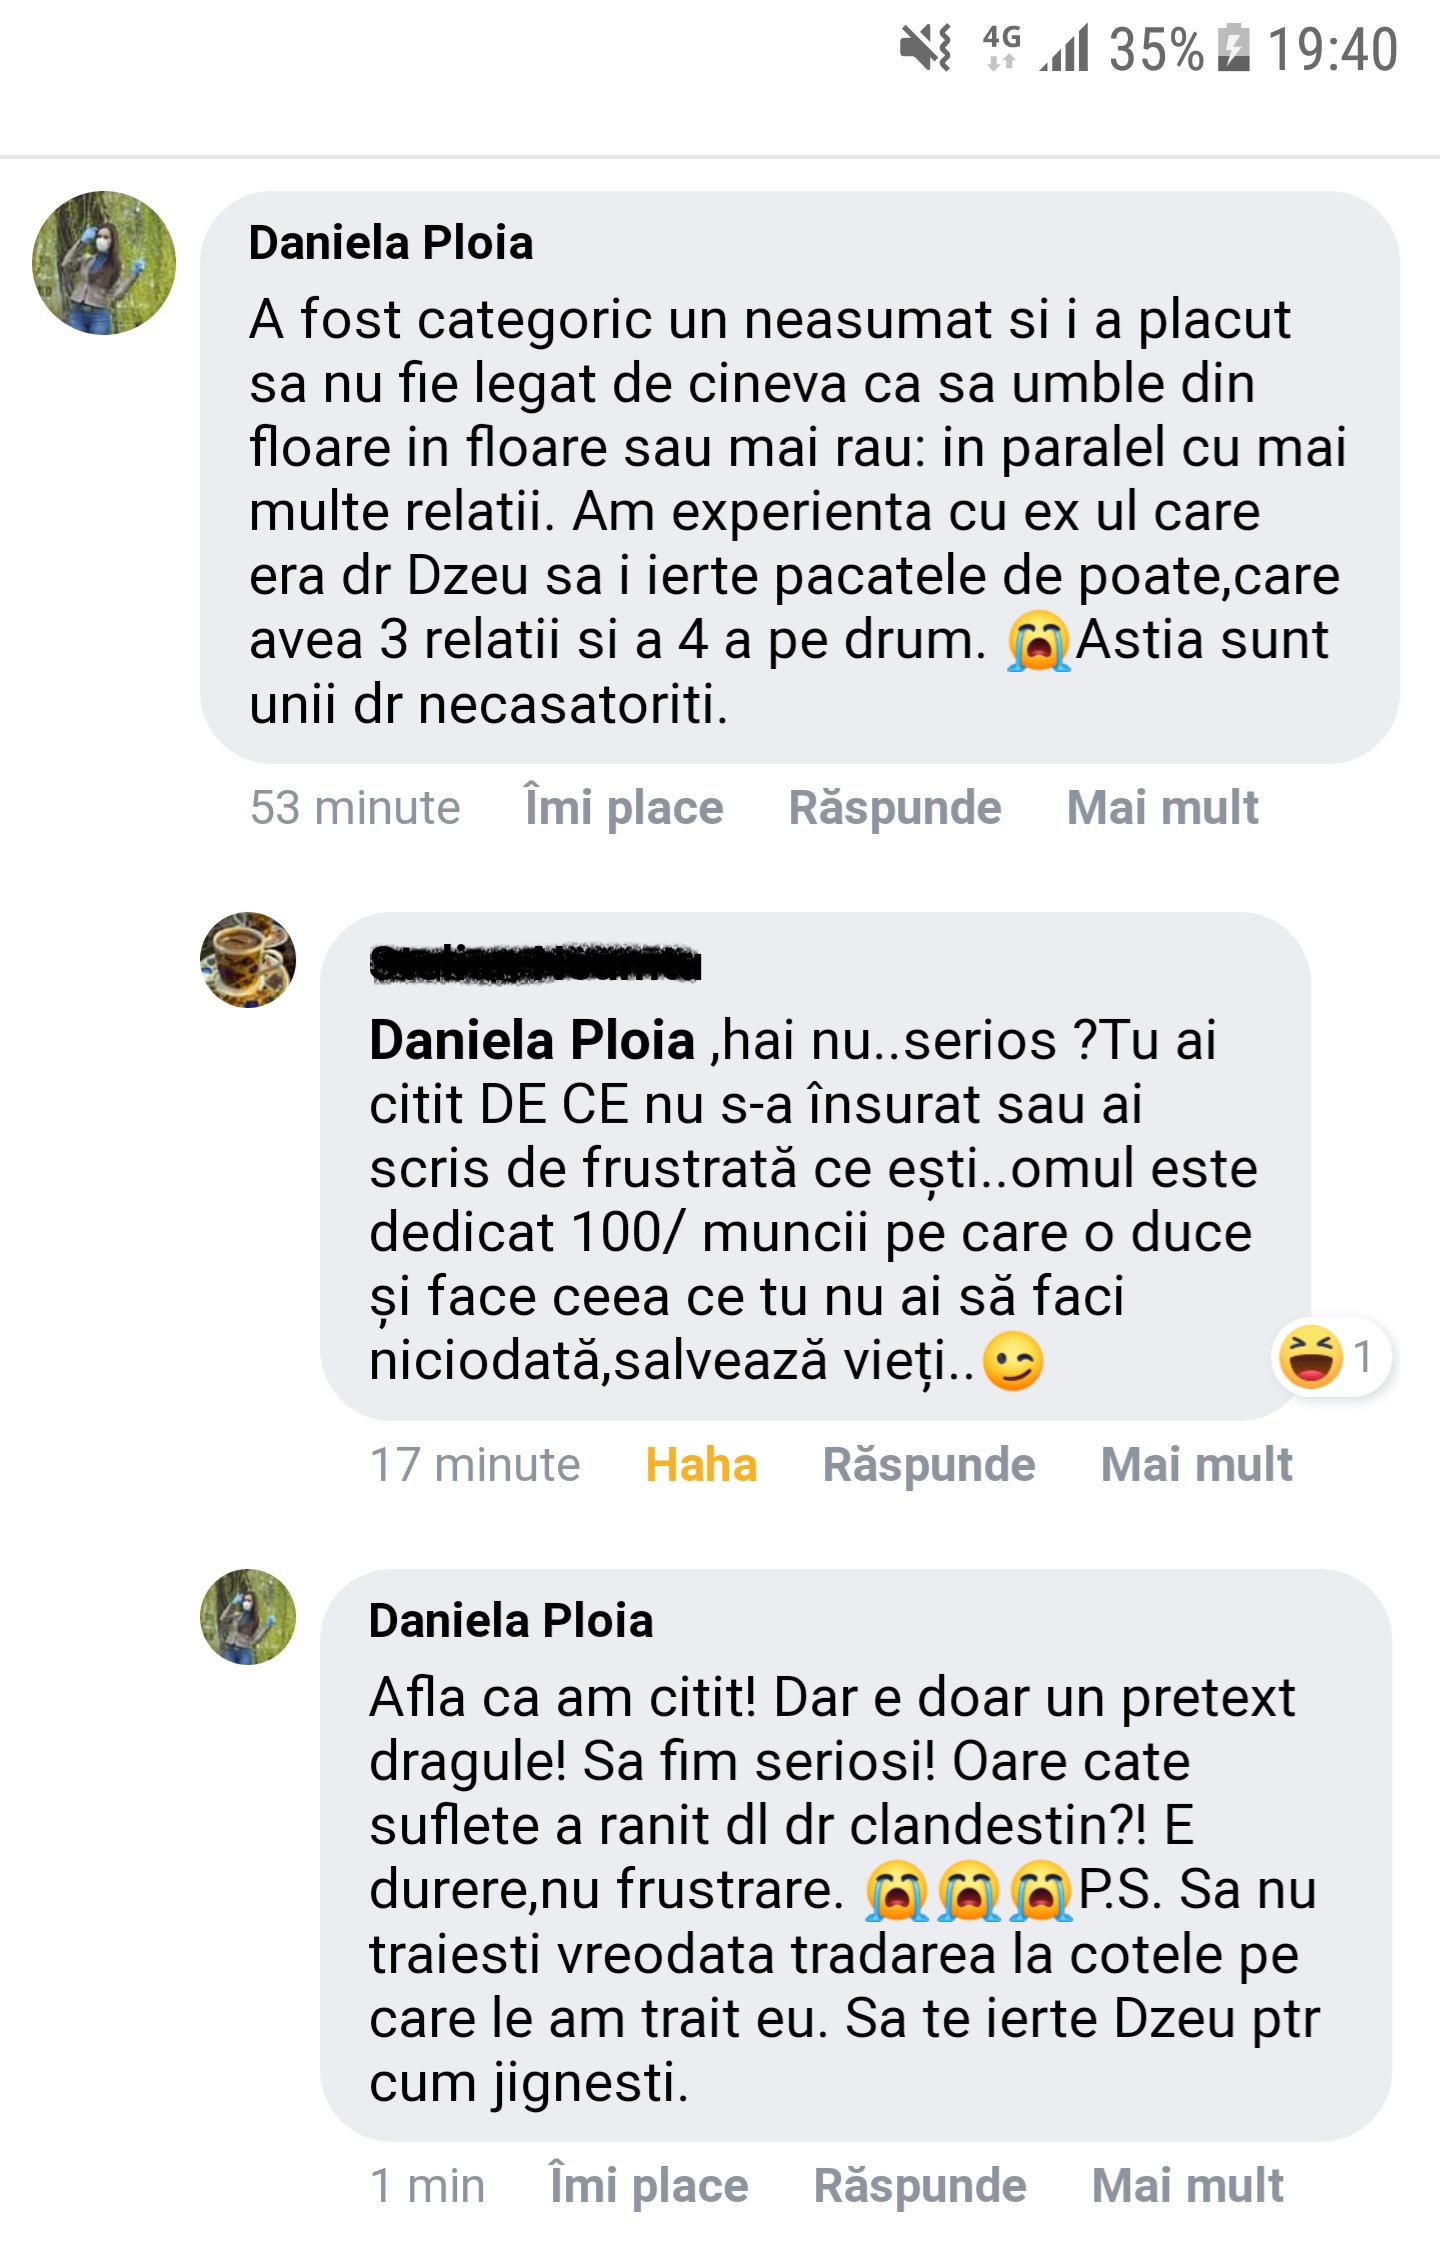The height and width of the screenshot is (2267, 1440).
Task: Tap the Haha reaction emoji bubble
Action: click(x=1331, y=1357)
